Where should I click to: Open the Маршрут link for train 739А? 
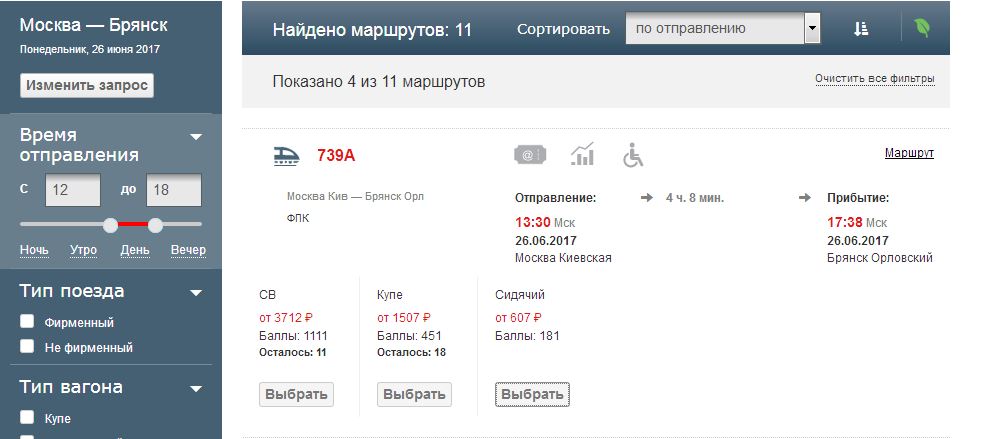909,153
